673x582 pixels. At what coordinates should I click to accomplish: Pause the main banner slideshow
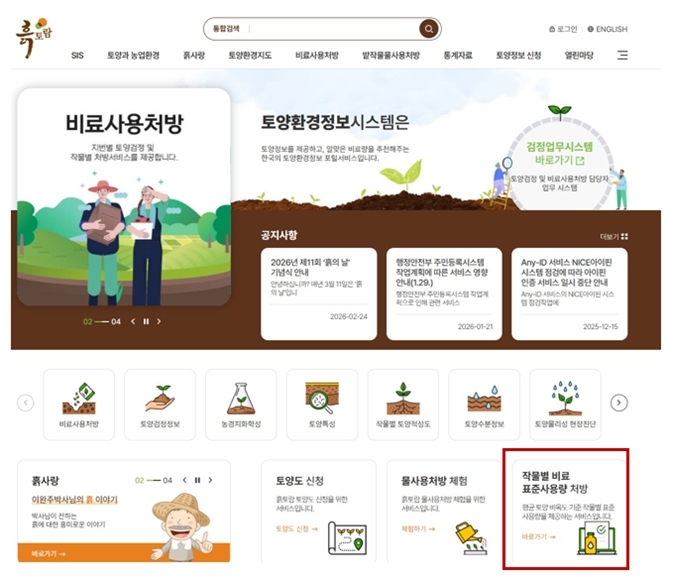click(x=146, y=321)
